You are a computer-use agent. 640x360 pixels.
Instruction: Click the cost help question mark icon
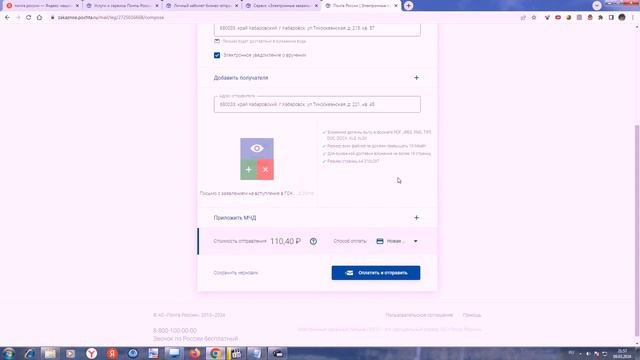click(x=313, y=241)
